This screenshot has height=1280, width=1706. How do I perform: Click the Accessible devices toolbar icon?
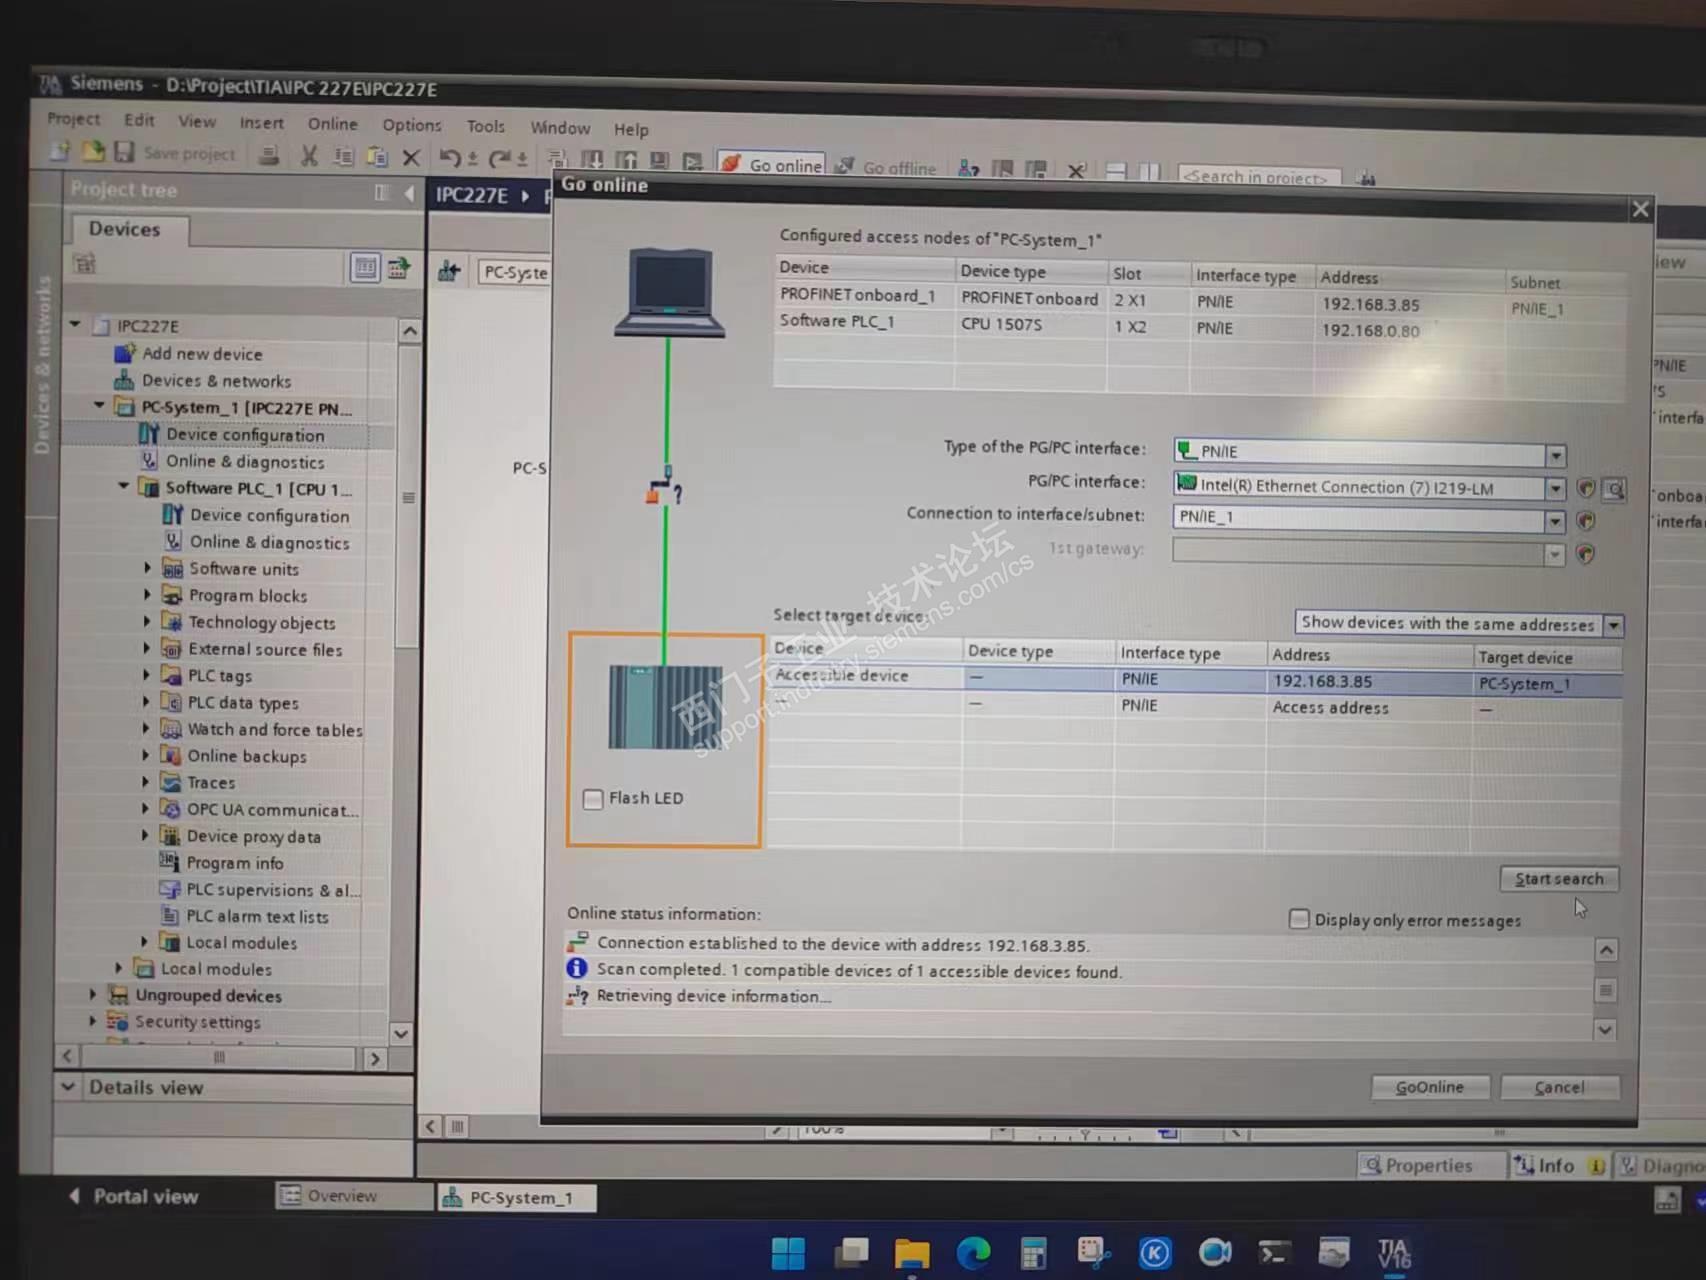(x=968, y=169)
